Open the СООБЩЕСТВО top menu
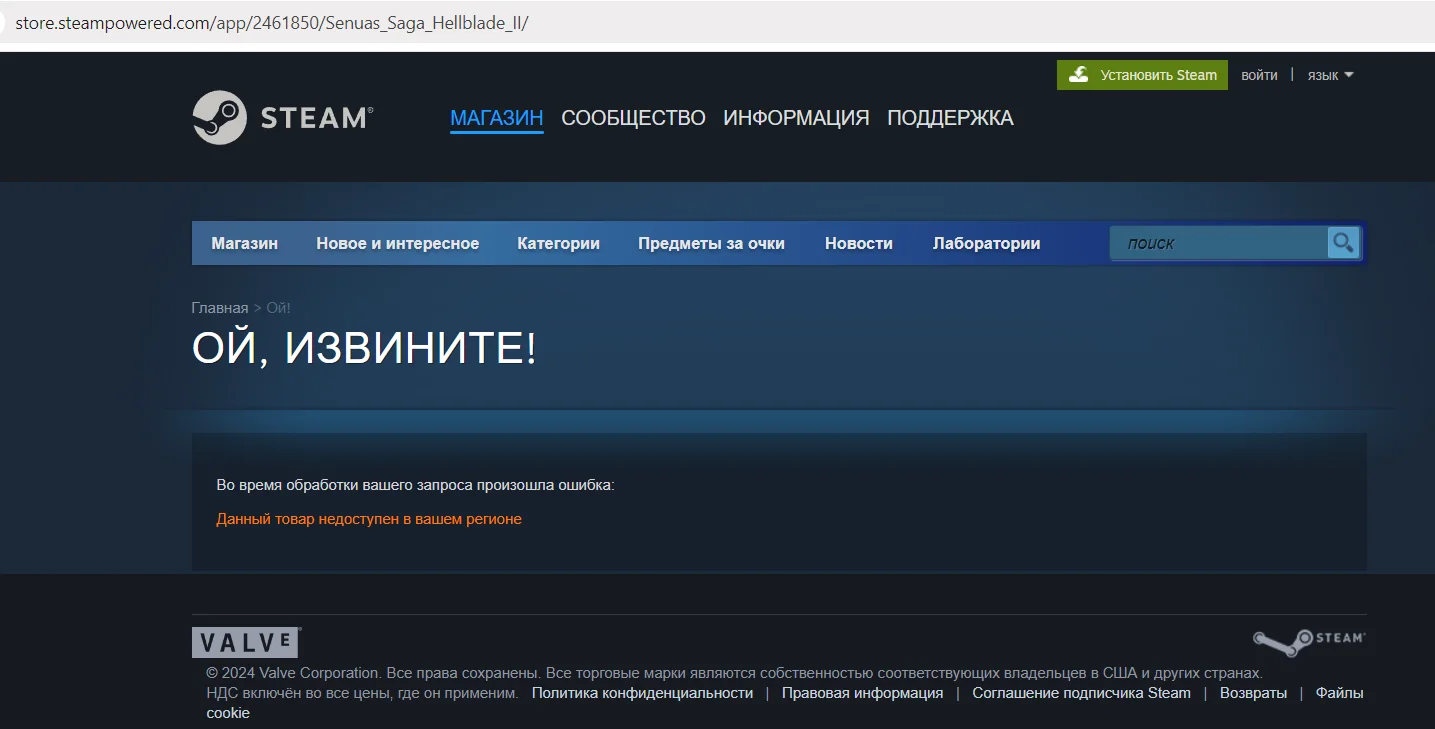1435x729 pixels. tap(633, 118)
